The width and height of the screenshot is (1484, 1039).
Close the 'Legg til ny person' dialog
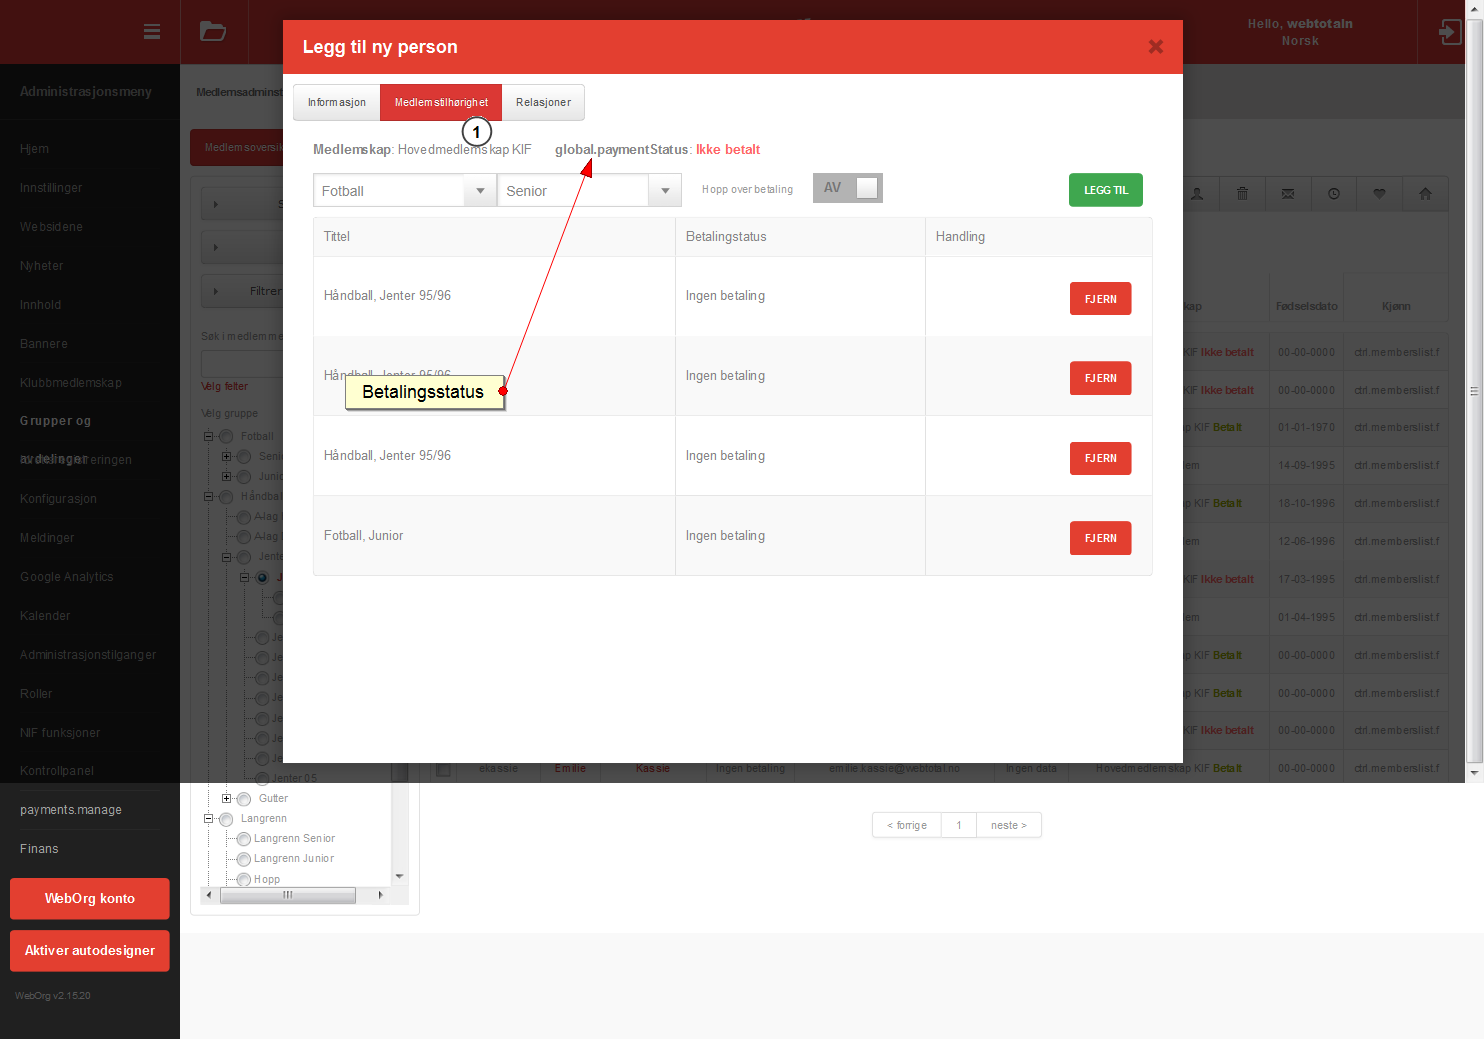click(1155, 46)
